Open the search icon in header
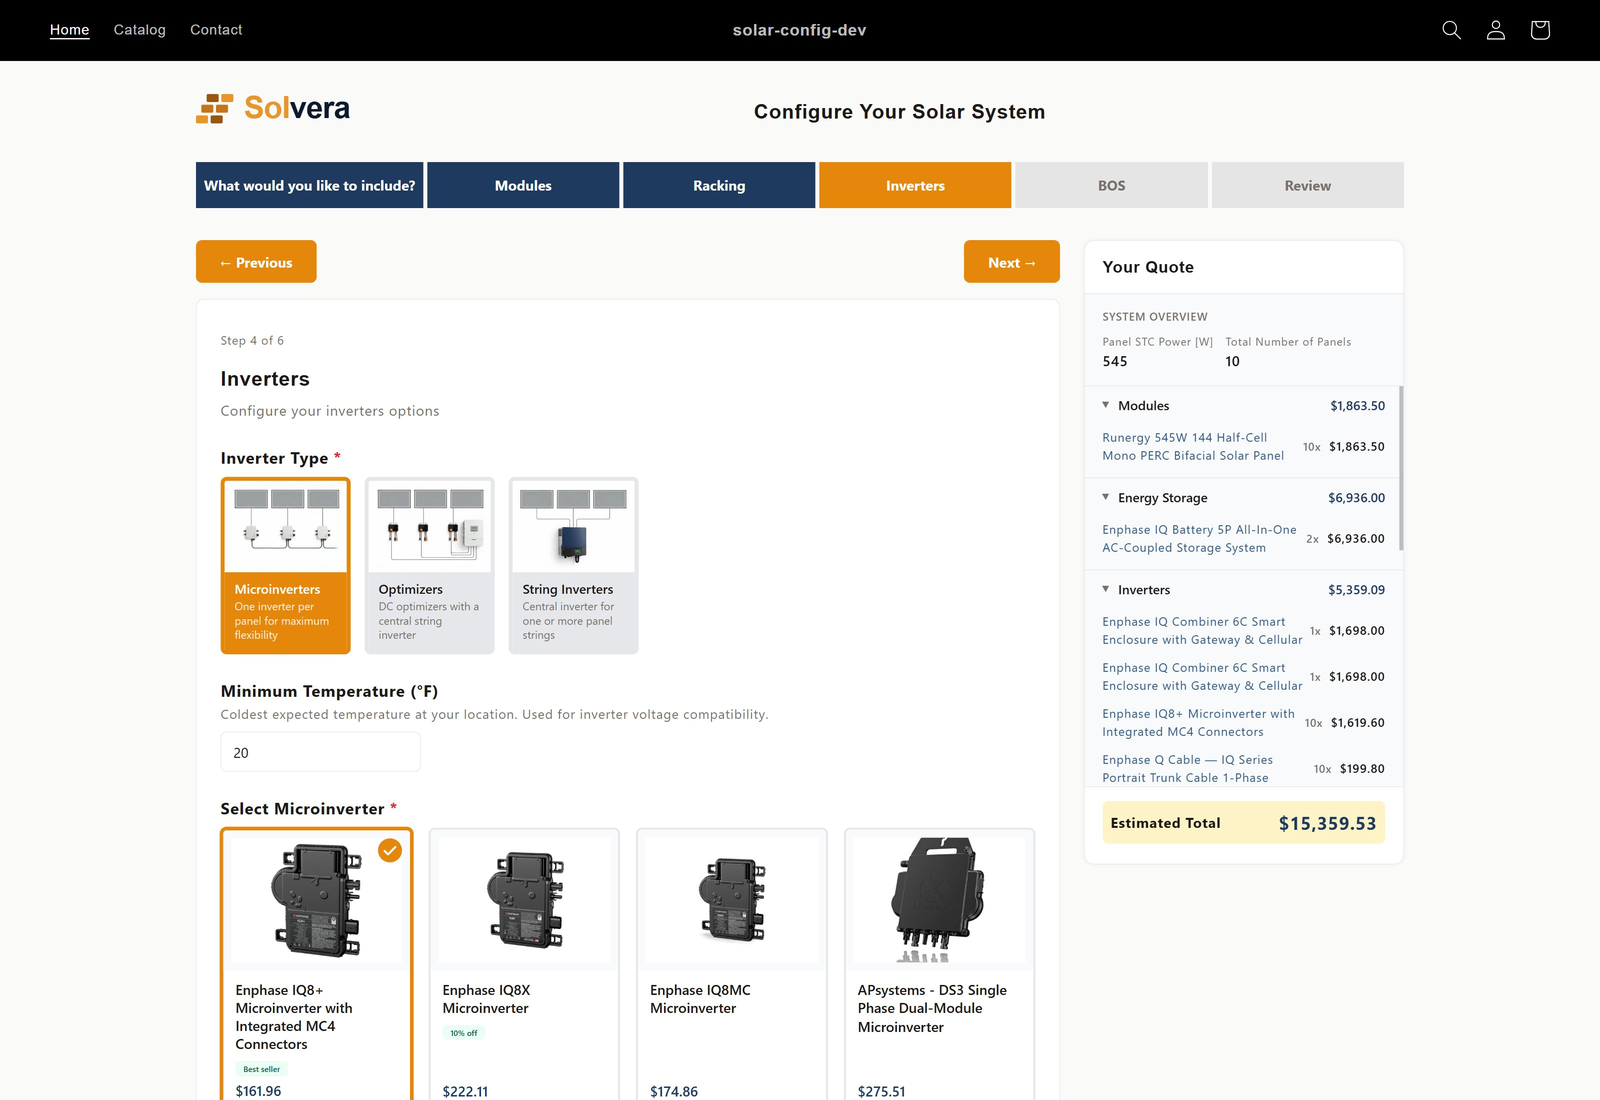Image resolution: width=1600 pixels, height=1100 pixels. click(x=1451, y=30)
